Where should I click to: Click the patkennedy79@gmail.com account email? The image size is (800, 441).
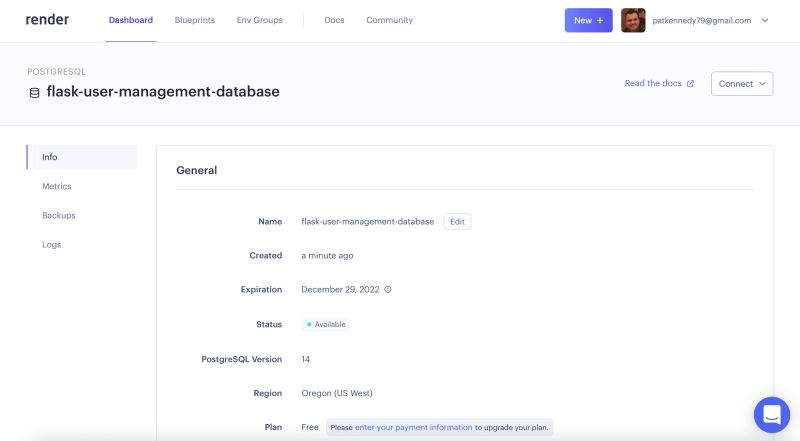[702, 20]
